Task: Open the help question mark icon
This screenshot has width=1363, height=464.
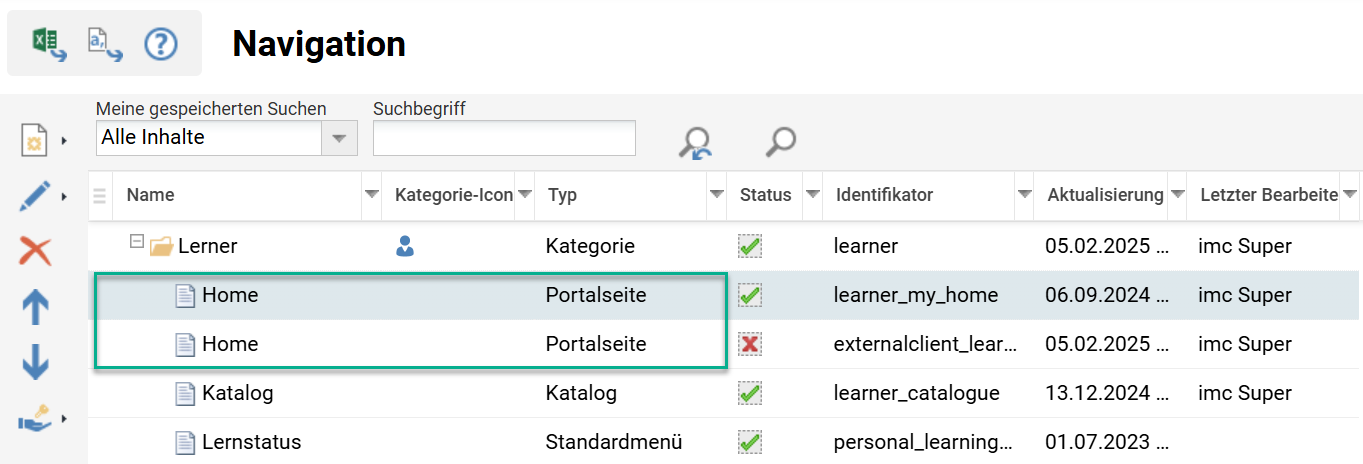Action: [160, 43]
